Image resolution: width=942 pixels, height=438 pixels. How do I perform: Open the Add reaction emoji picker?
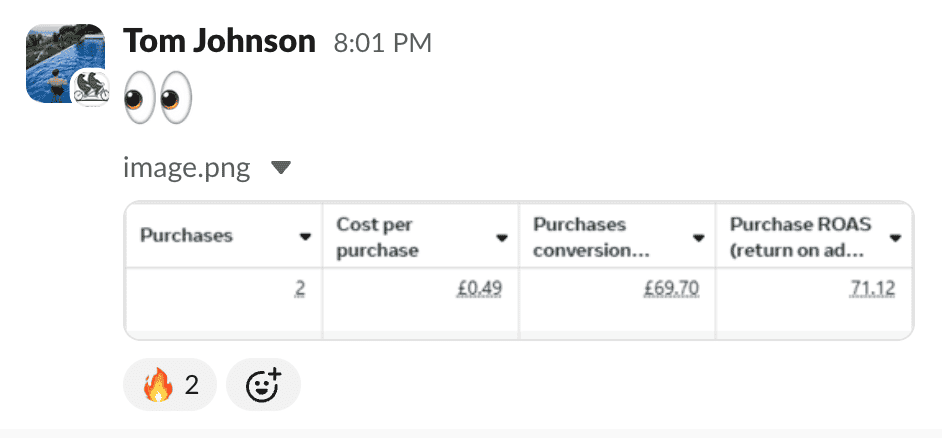263,384
